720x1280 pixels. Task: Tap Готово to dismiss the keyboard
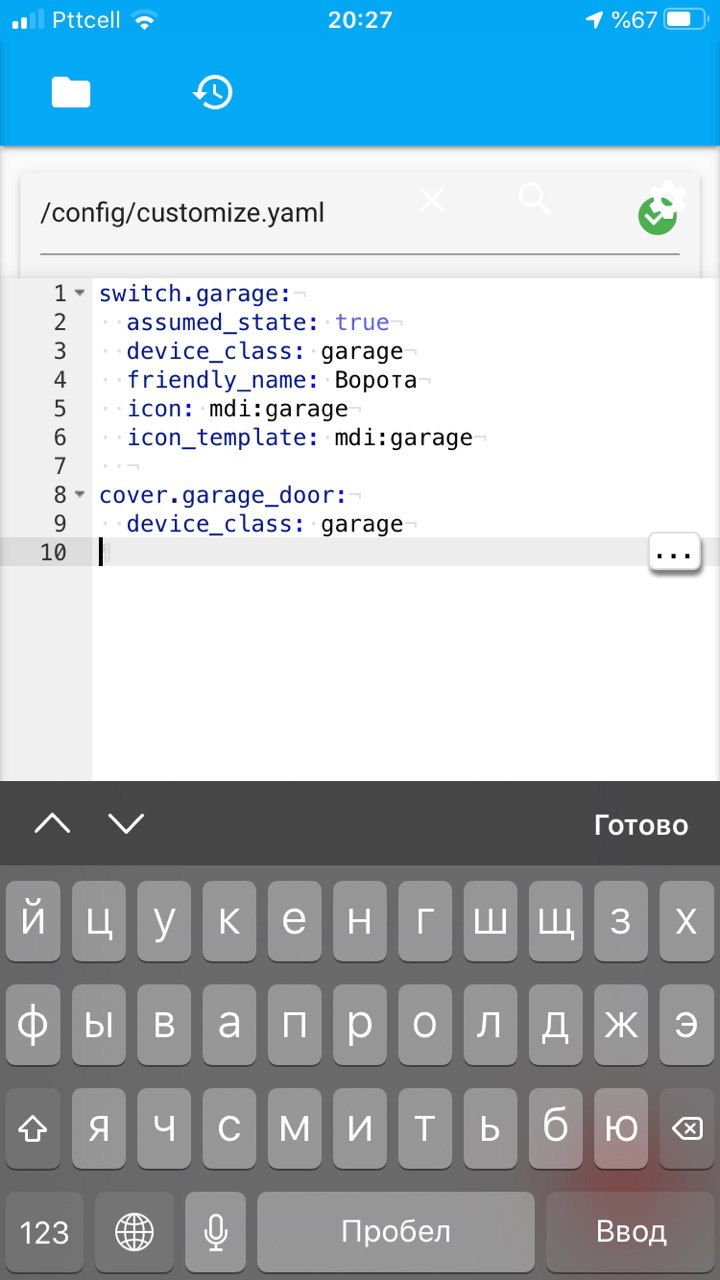tap(641, 825)
